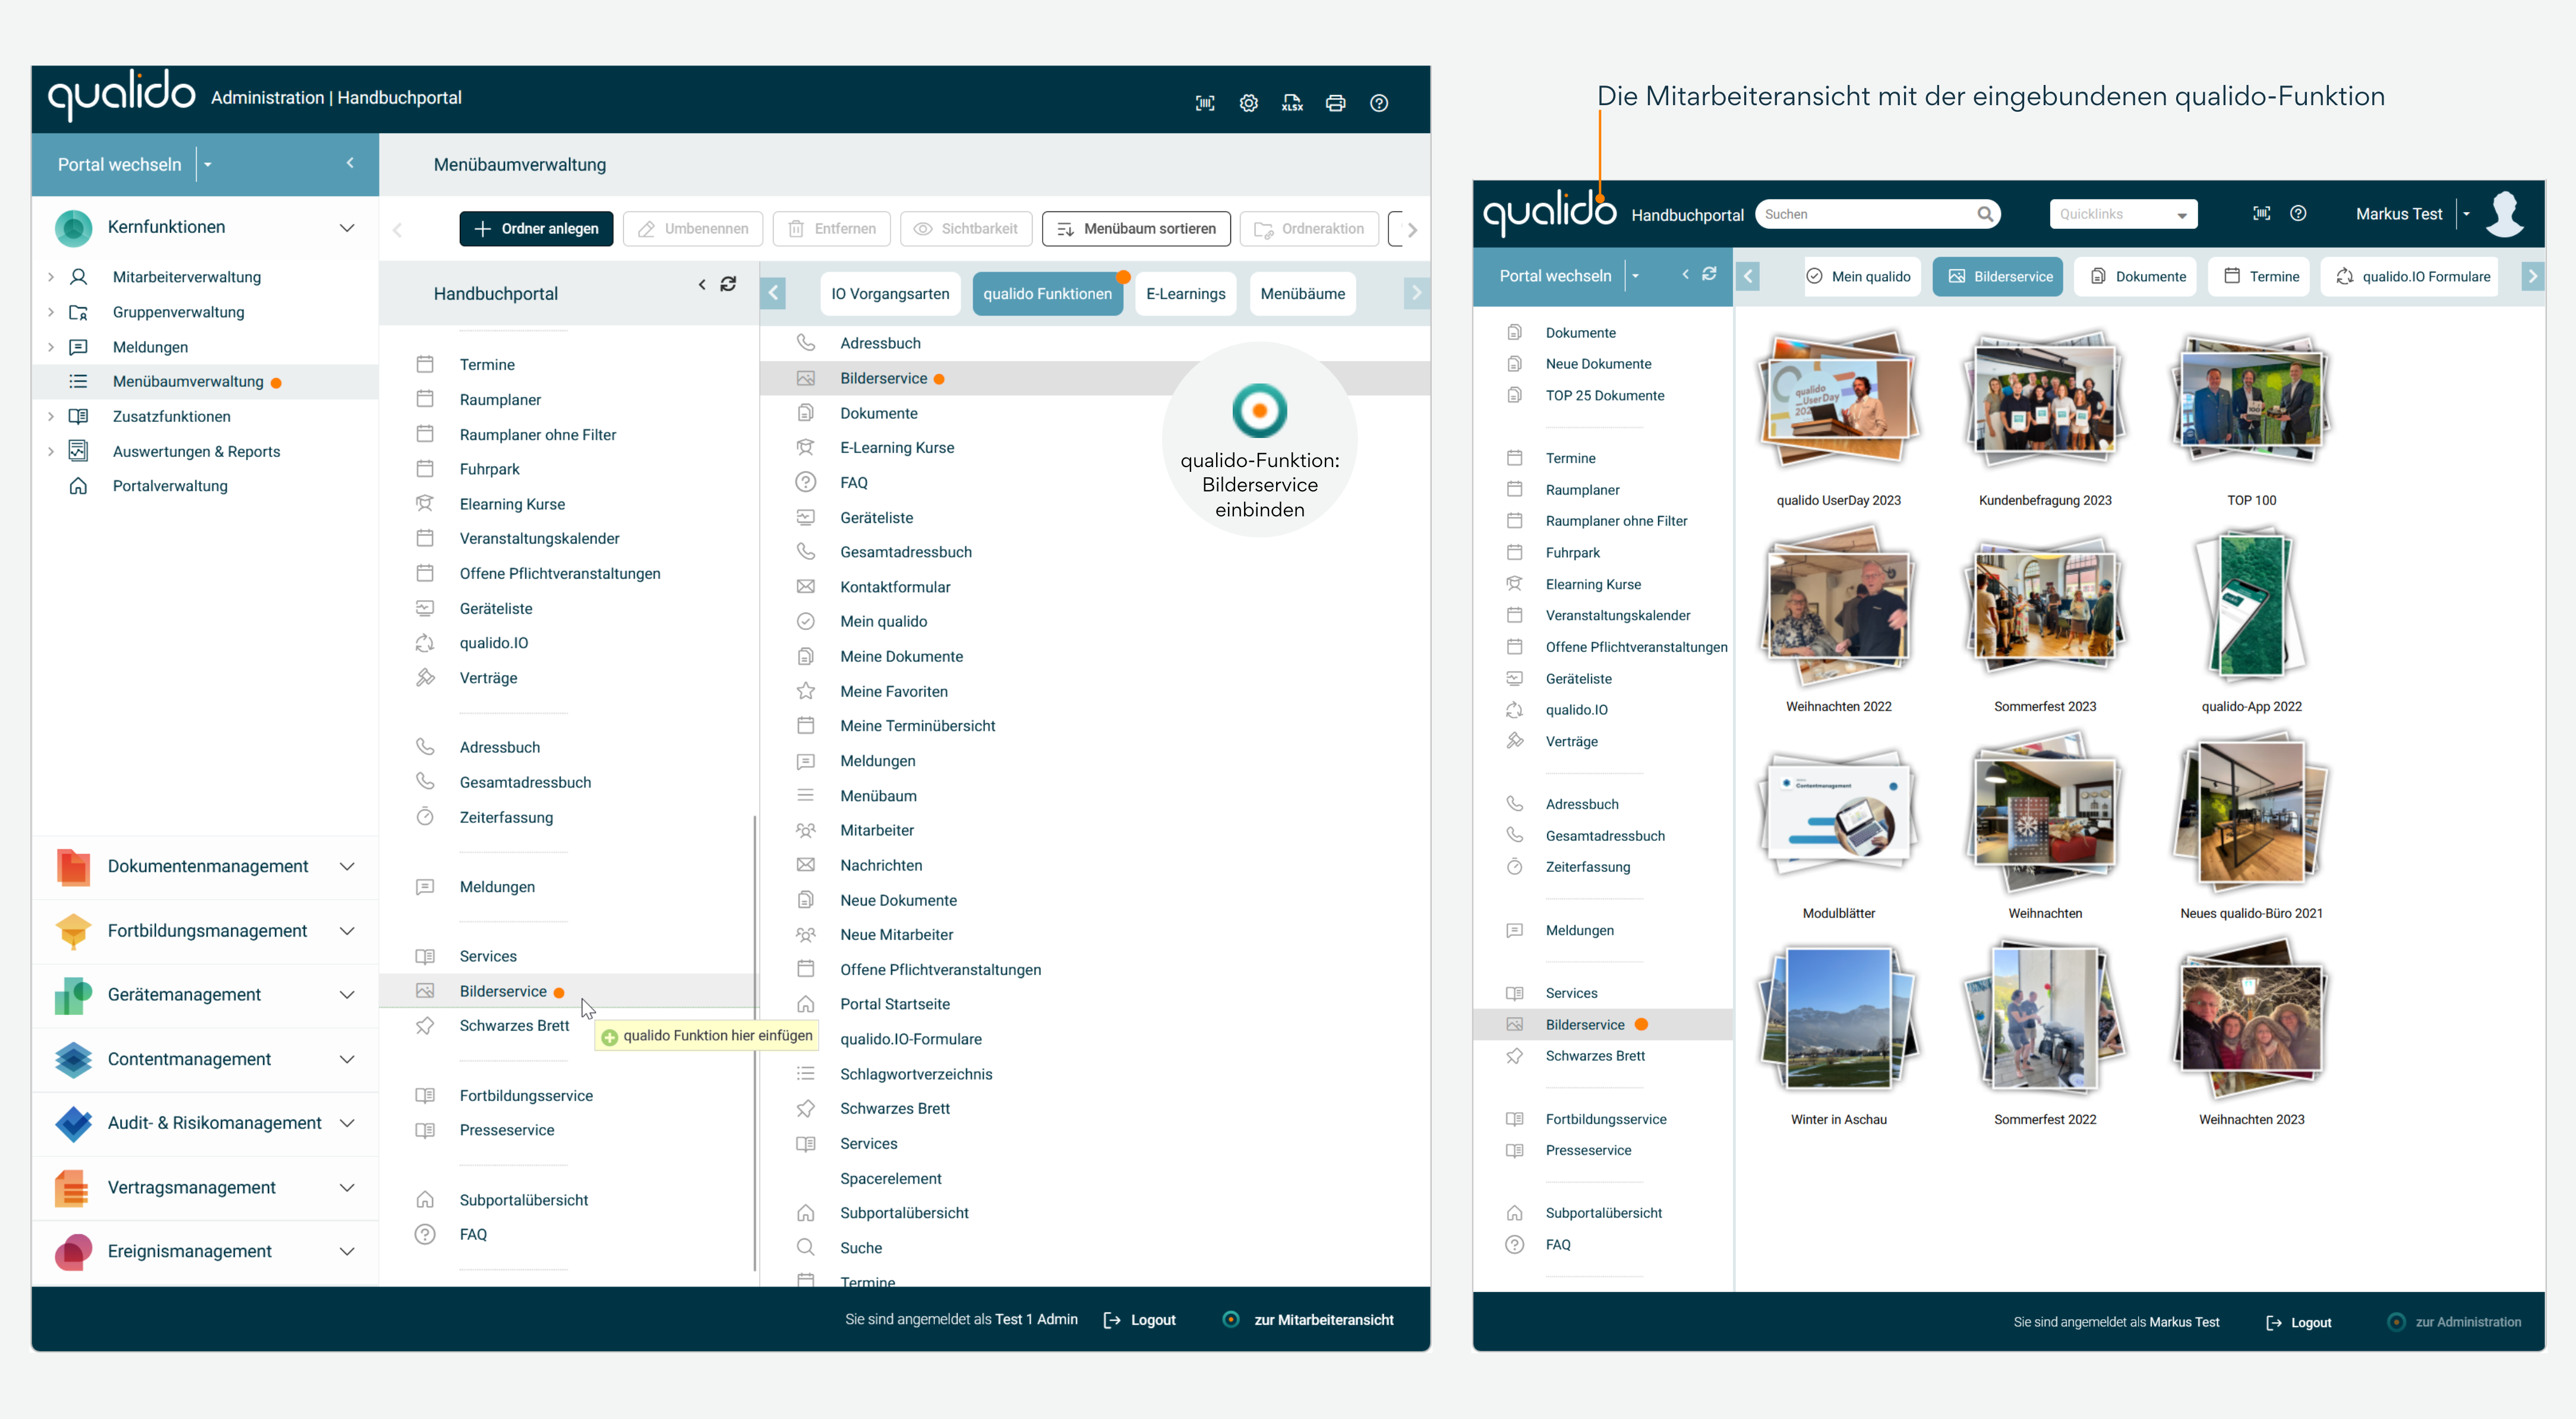Click the search magnifier in employee view

click(1985, 214)
